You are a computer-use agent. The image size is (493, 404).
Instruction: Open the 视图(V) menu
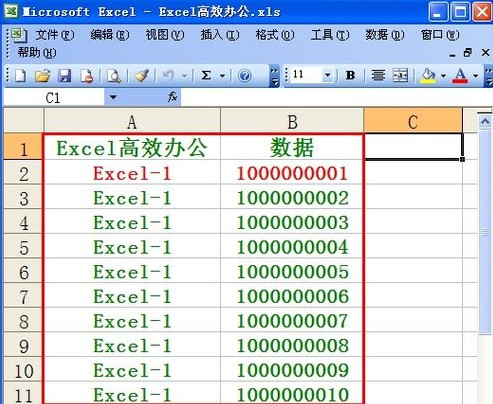click(165, 35)
